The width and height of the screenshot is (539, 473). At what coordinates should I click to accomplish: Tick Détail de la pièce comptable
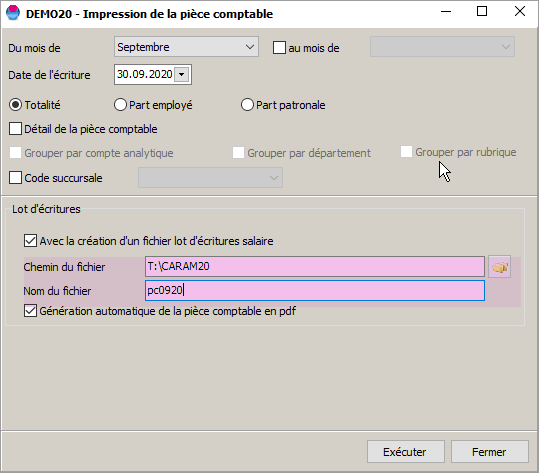coord(15,129)
